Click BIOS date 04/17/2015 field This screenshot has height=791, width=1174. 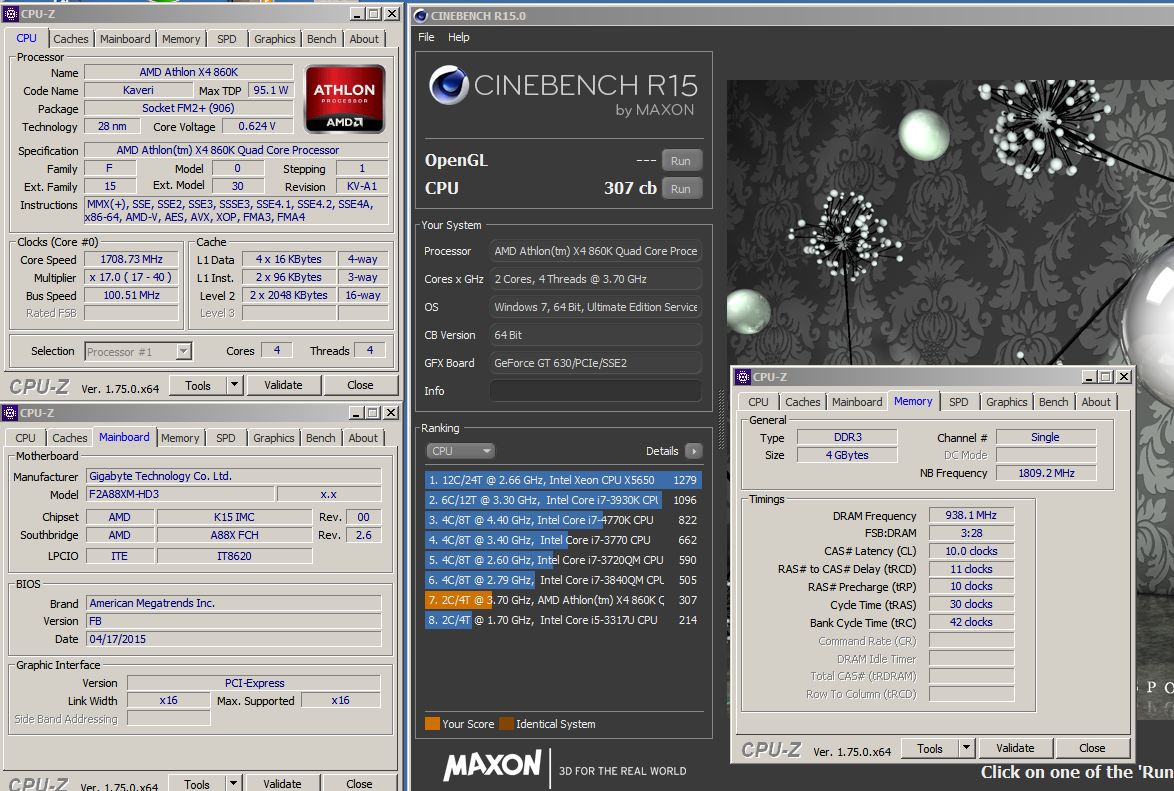click(x=234, y=639)
